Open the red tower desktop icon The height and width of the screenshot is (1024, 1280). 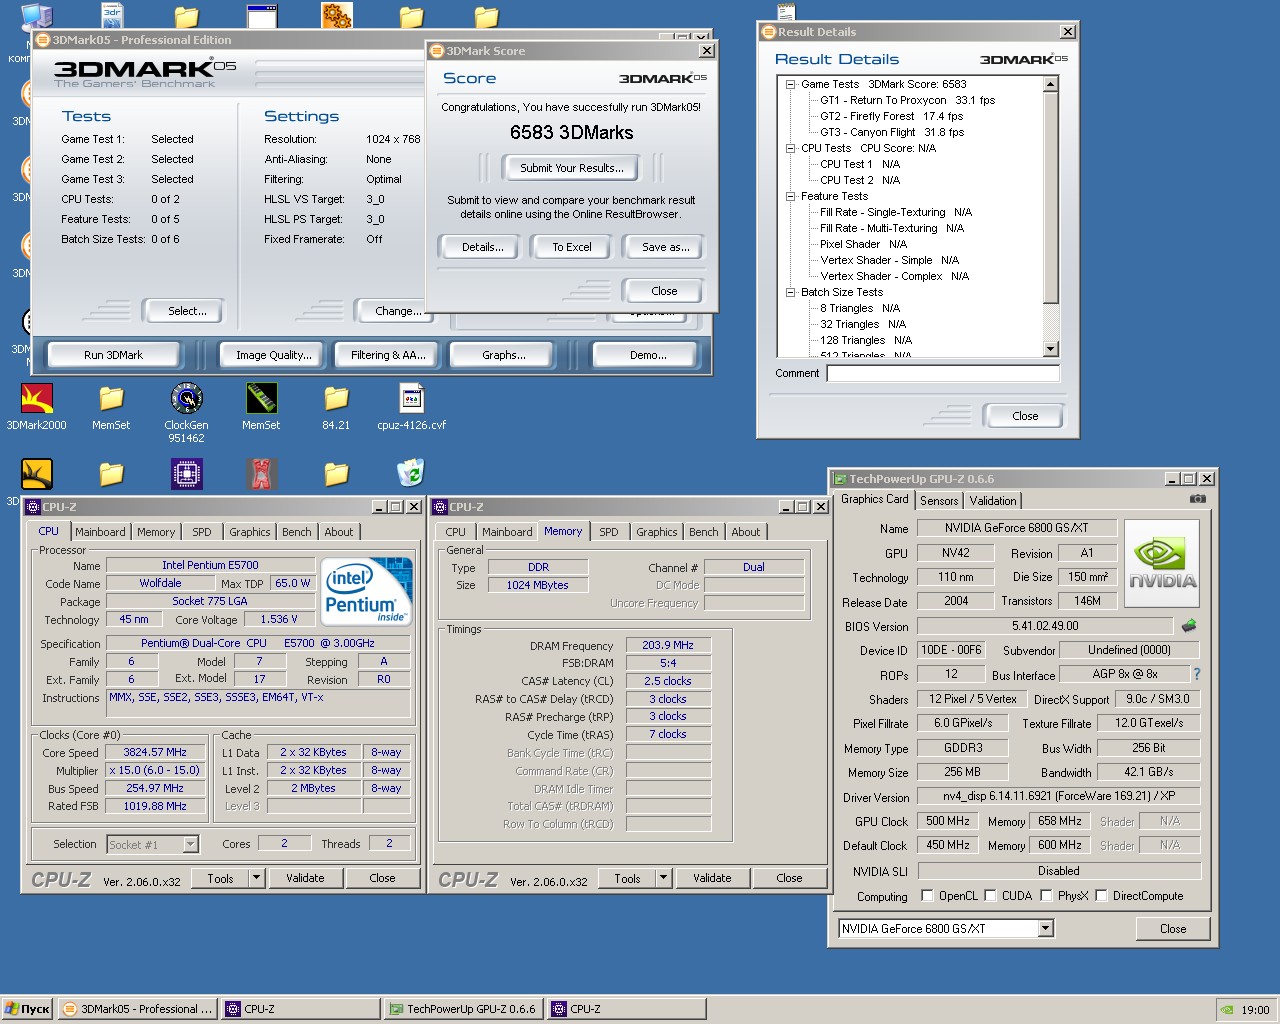261,473
